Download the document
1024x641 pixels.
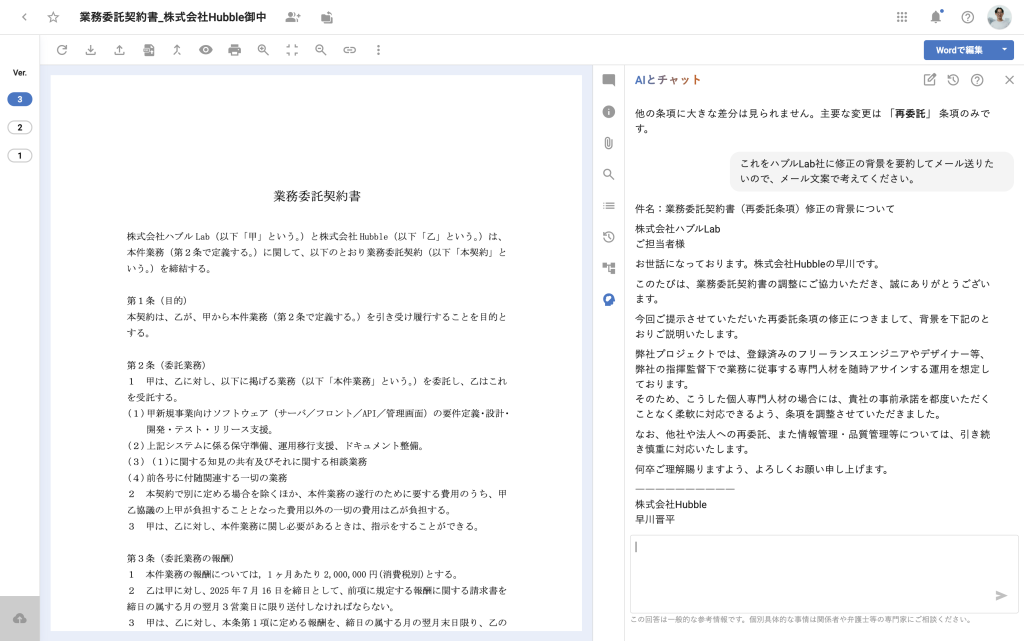coord(91,50)
